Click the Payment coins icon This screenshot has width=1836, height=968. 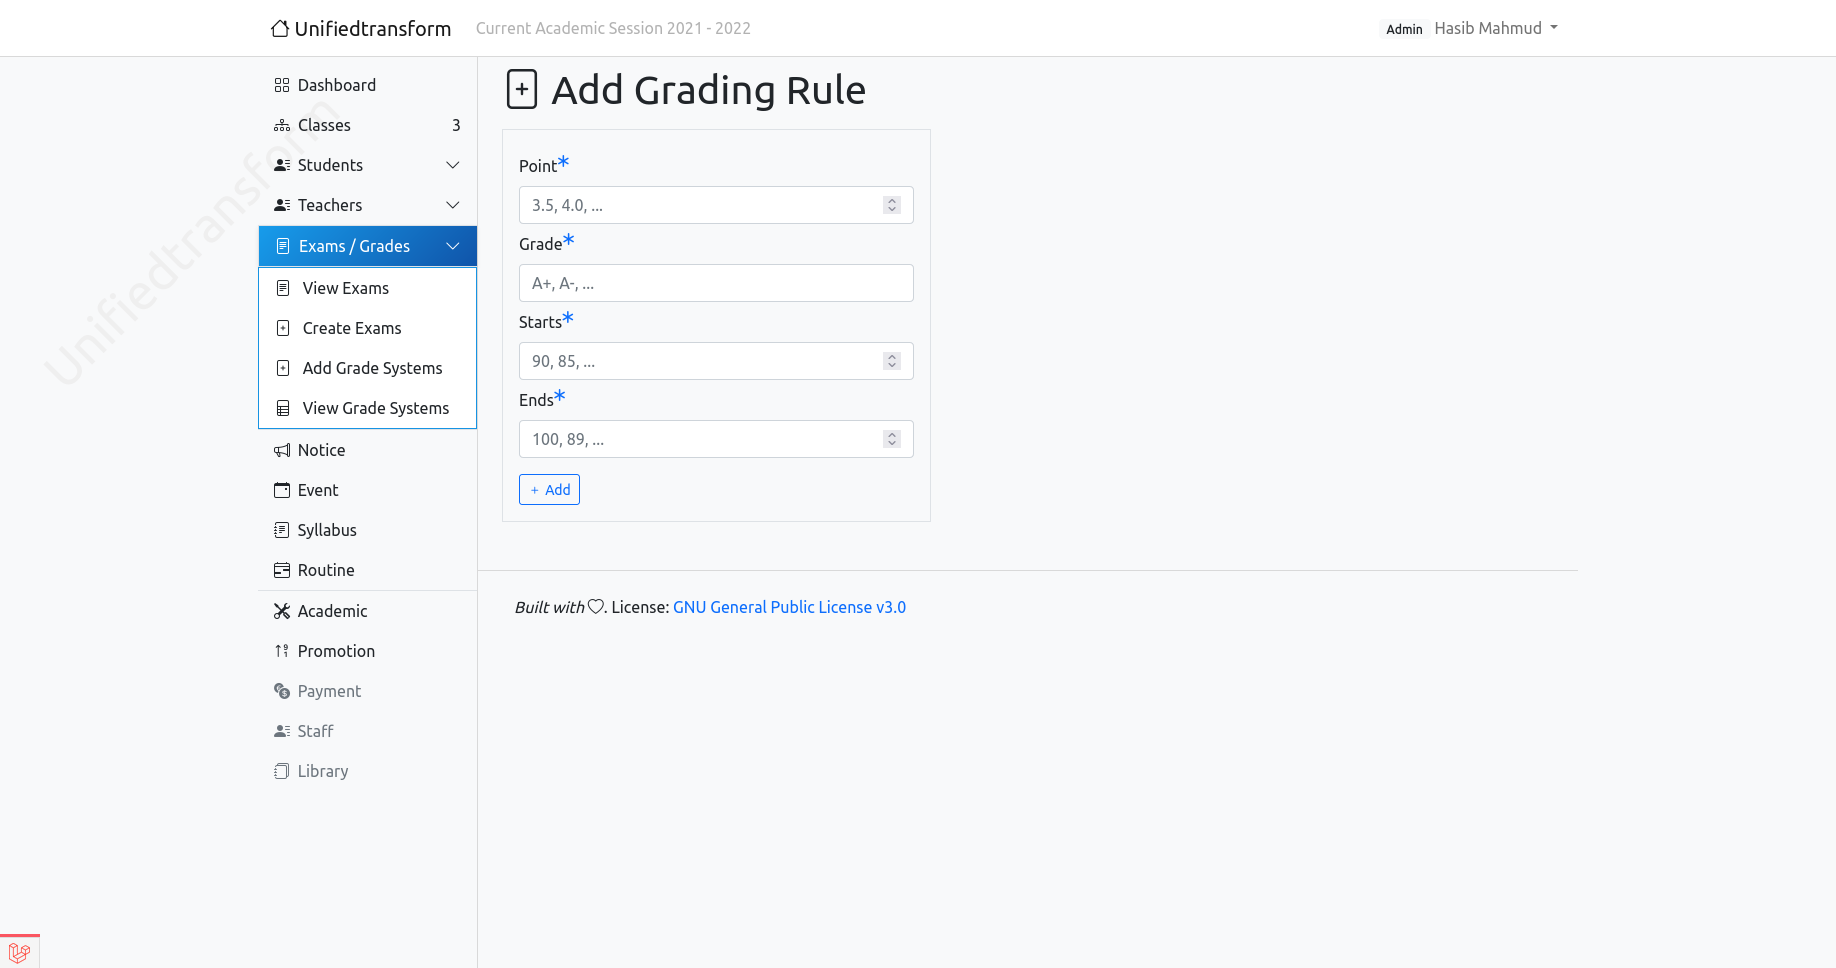point(282,691)
